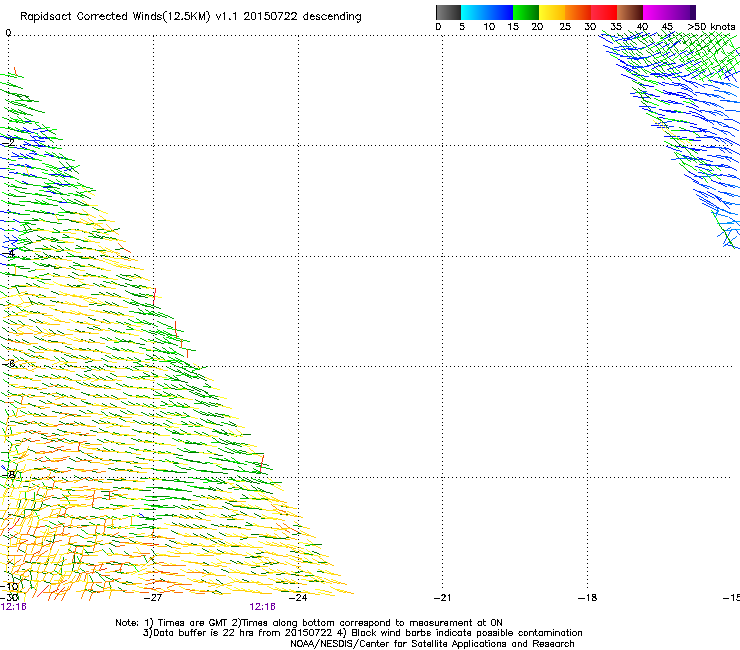Click the '10' label under the color bar
740x650 pixels.
point(489,27)
